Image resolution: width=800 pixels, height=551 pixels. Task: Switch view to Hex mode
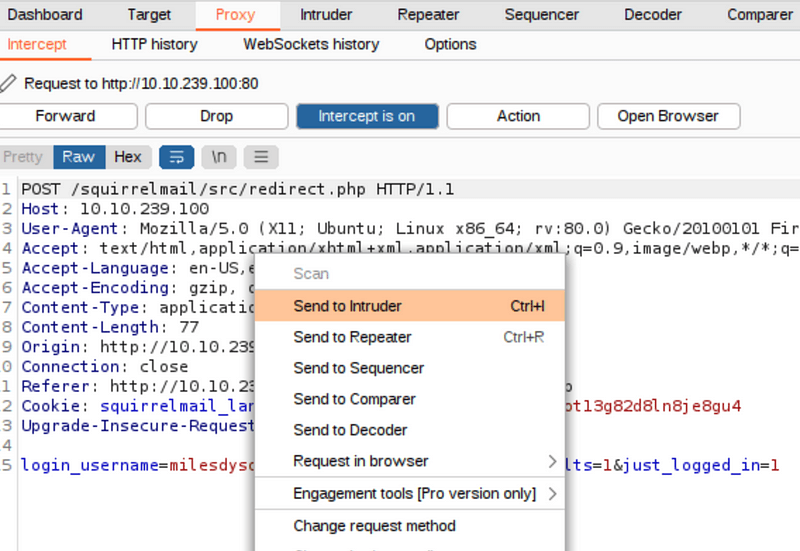click(128, 157)
